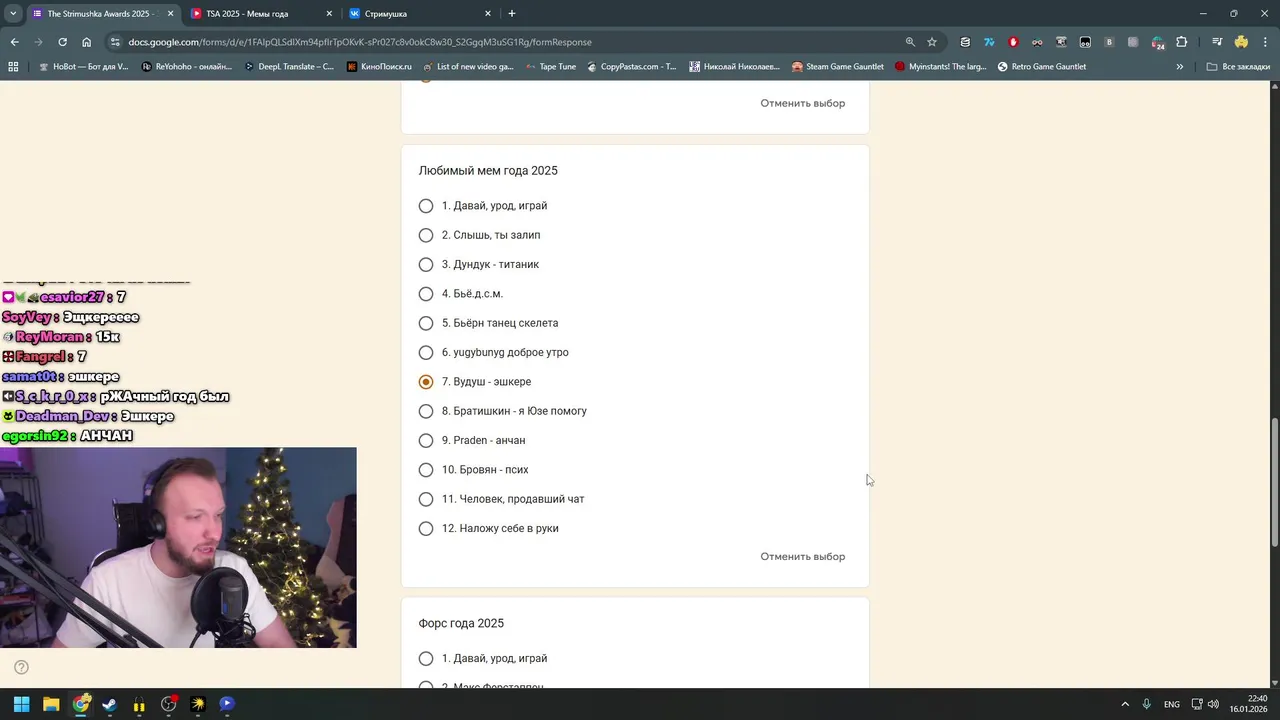Screen dimensions: 1280x720
Task: Open the Myinstants bookmark
Action: [940, 67]
